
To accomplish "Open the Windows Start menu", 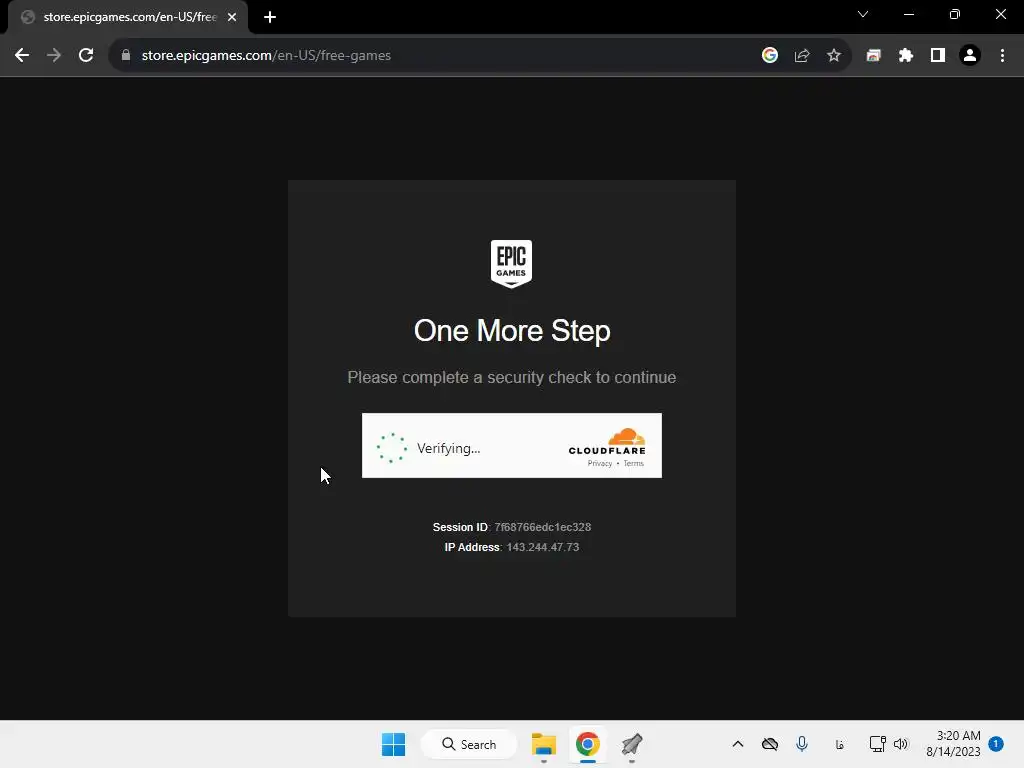I will (x=393, y=744).
